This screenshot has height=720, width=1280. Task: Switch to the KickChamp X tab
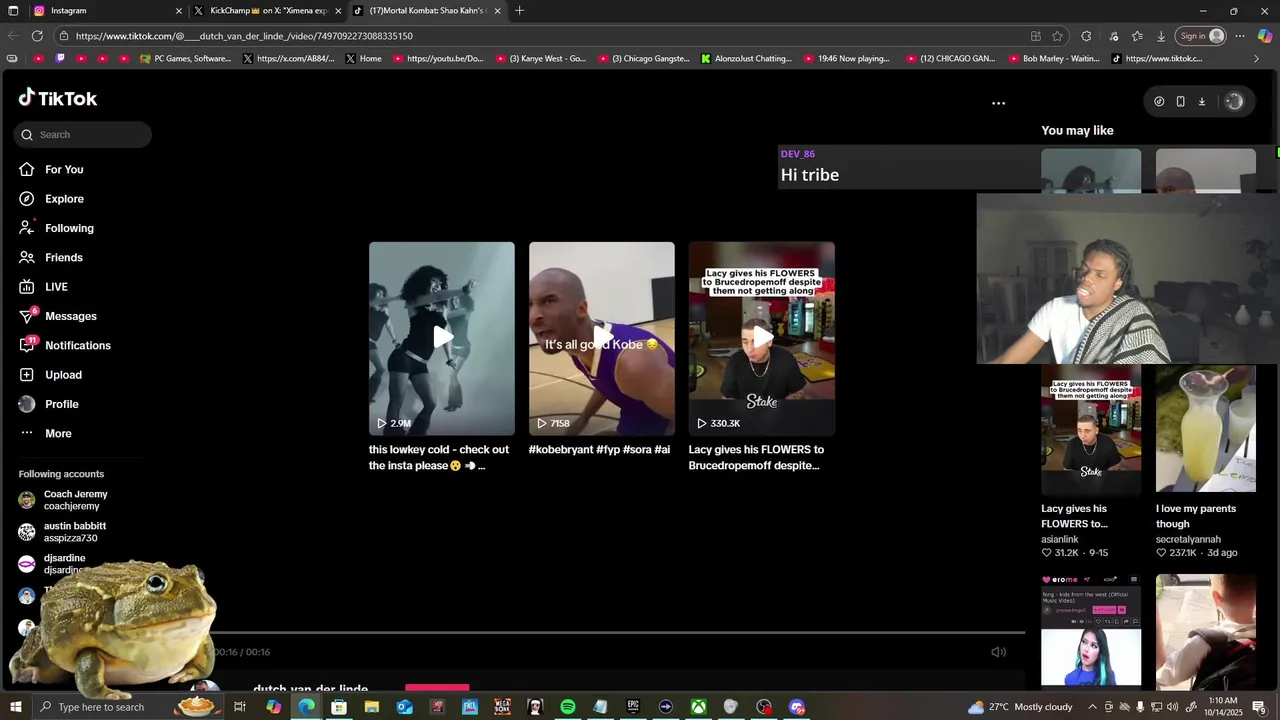[268, 10]
